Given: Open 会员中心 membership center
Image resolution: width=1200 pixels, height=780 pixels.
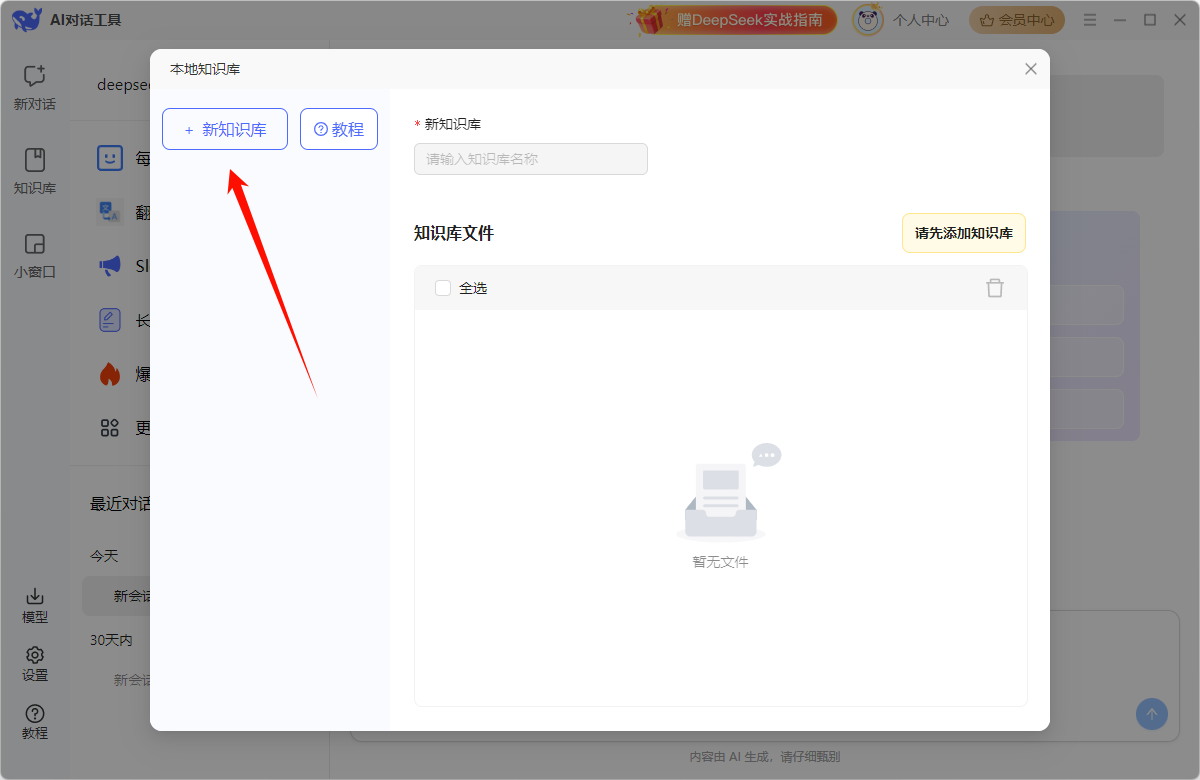Looking at the screenshot, I should 1016,20.
